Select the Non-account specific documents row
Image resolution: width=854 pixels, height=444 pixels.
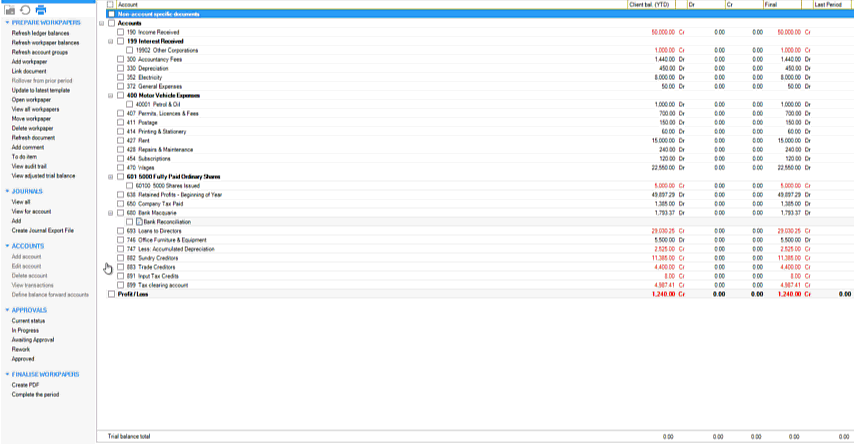(x=160, y=14)
